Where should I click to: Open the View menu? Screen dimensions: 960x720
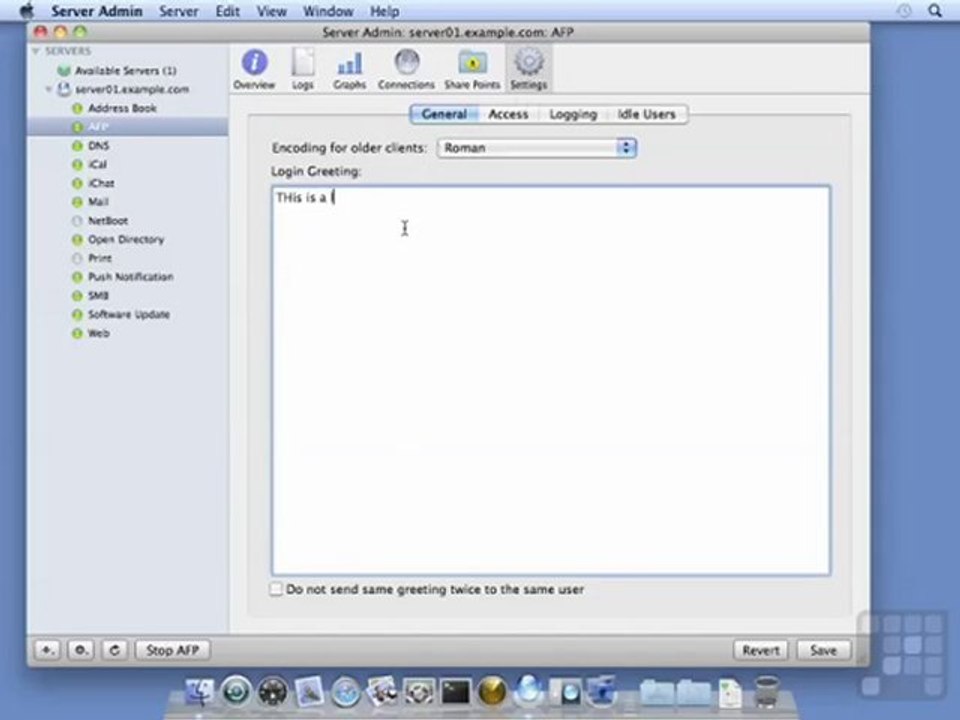(x=271, y=11)
